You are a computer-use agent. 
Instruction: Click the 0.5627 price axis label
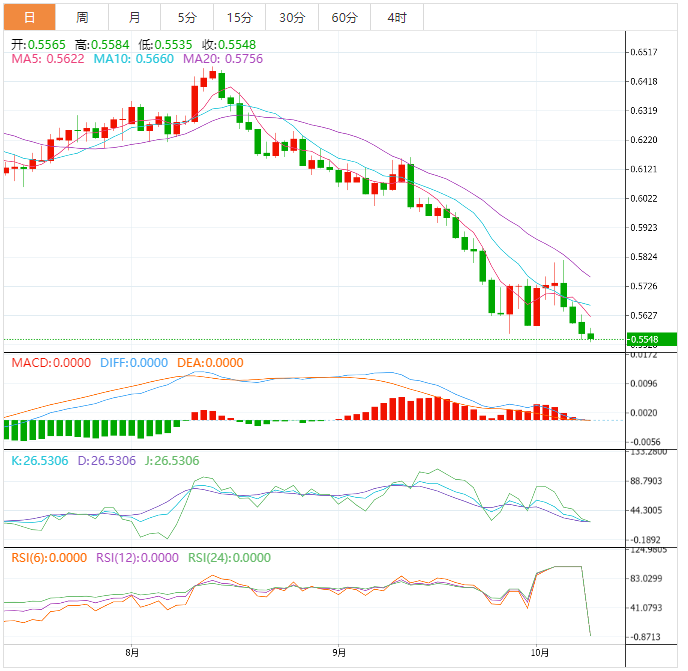(644, 316)
